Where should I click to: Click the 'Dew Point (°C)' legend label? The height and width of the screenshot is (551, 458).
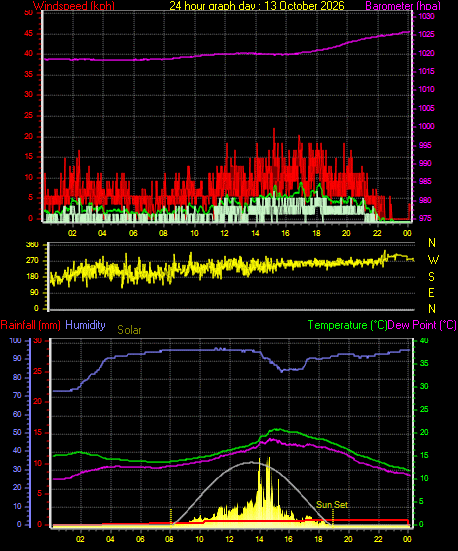(422, 325)
